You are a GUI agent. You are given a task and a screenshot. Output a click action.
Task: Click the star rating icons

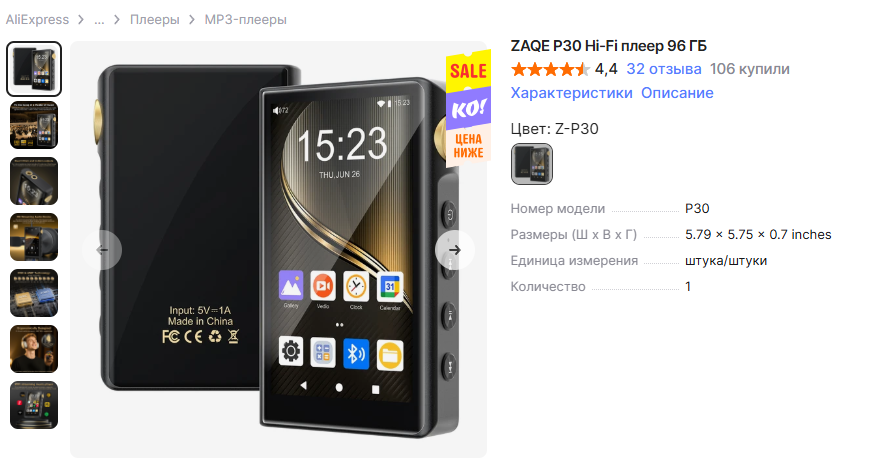tap(550, 69)
